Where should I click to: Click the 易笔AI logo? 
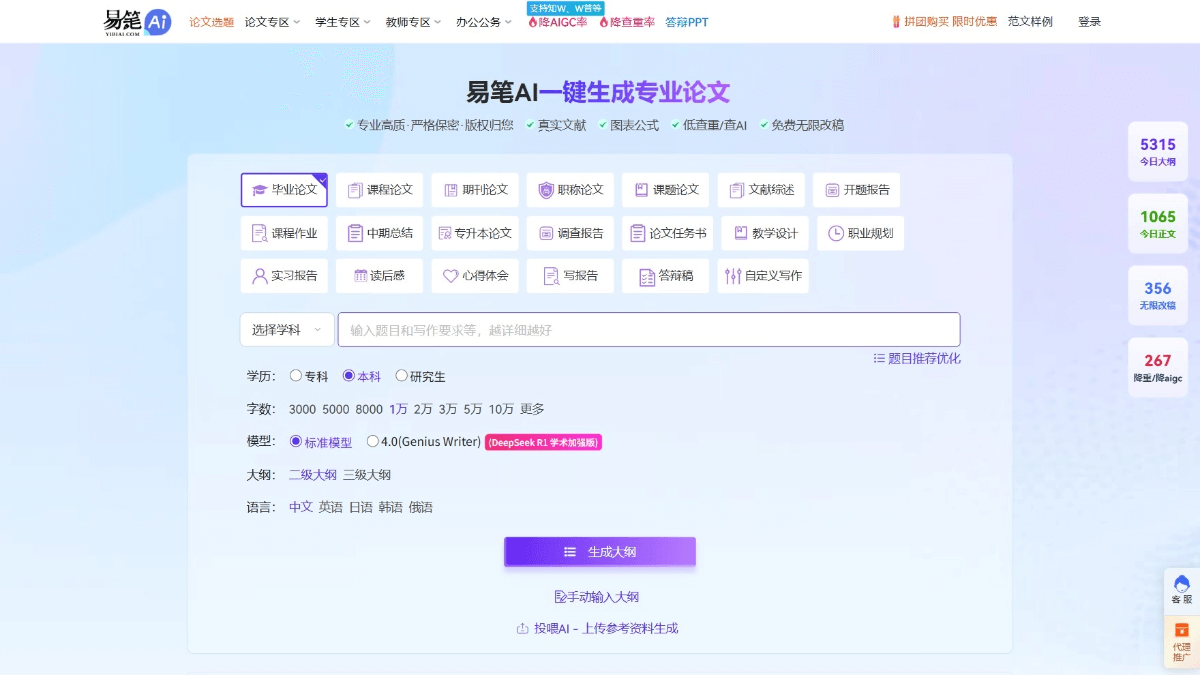137,21
